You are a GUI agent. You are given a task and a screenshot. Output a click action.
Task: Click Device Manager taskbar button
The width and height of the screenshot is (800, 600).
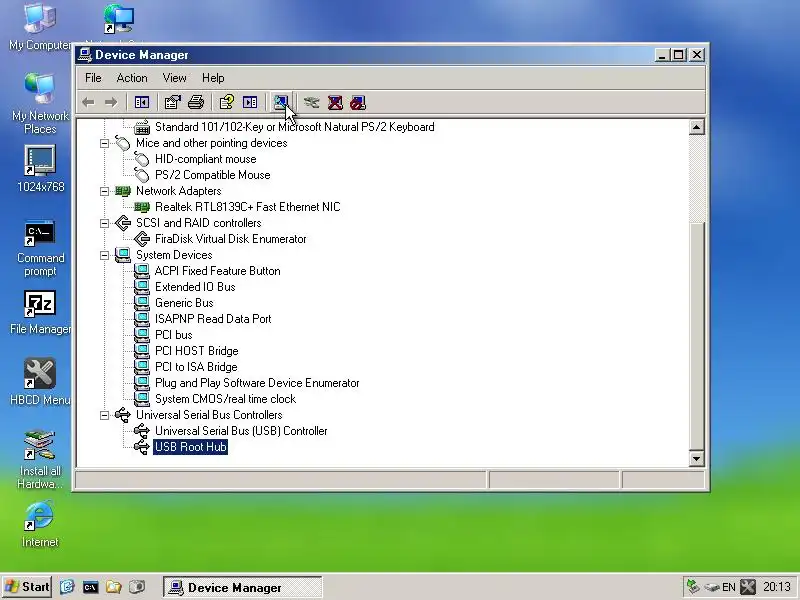pos(243,587)
